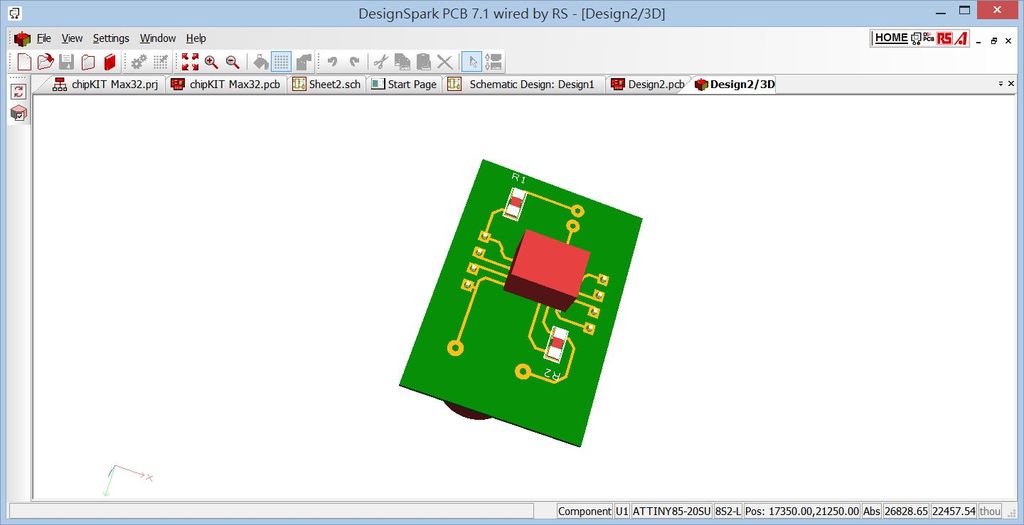Toggle the highlighted grid display icon
Viewport: 1024px width, 525px height.
281,62
